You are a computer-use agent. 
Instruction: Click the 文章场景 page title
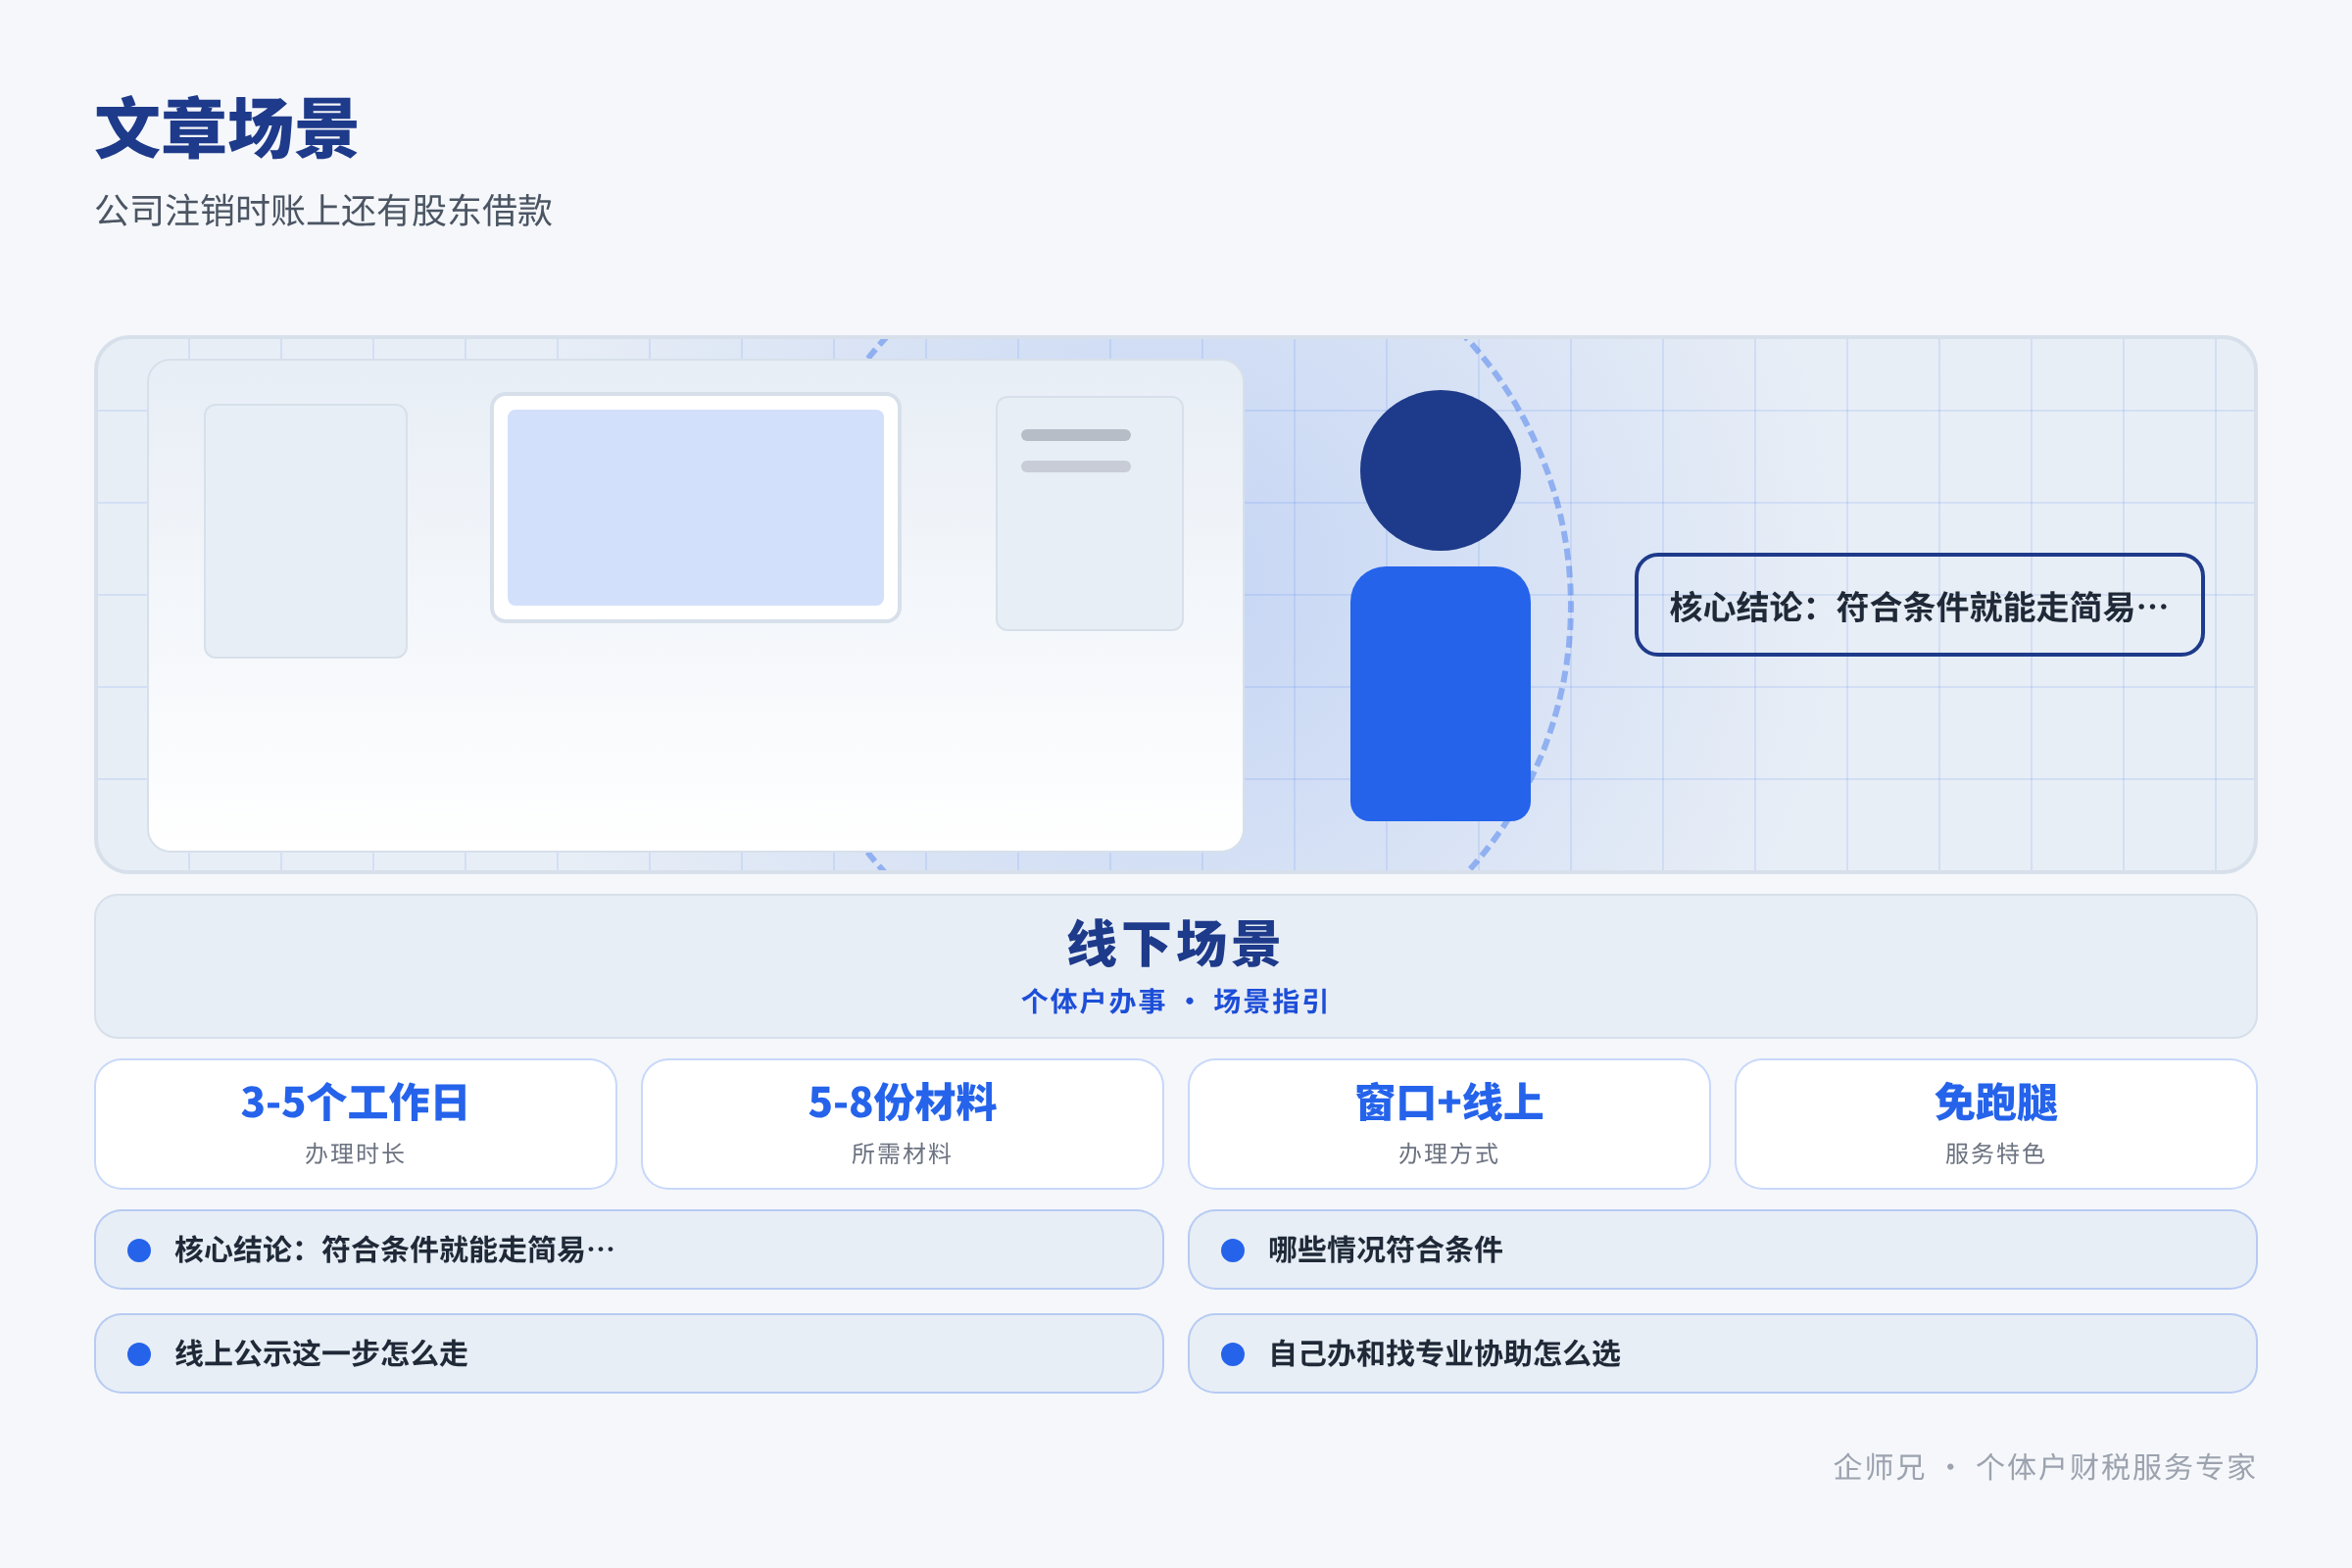pos(227,129)
